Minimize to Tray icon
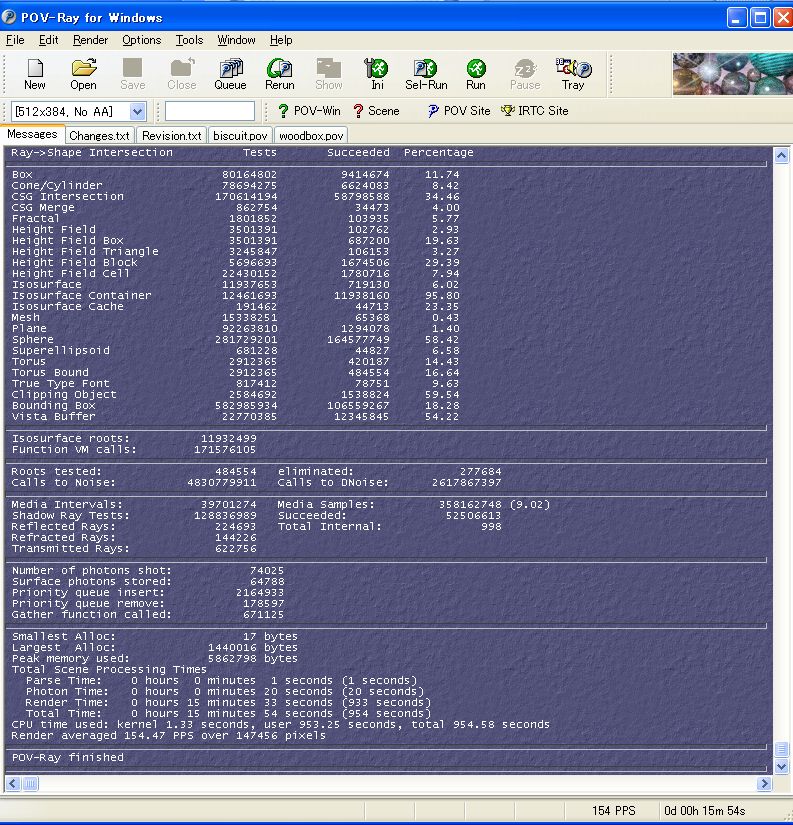793x825 pixels. click(x=573, y=74)
